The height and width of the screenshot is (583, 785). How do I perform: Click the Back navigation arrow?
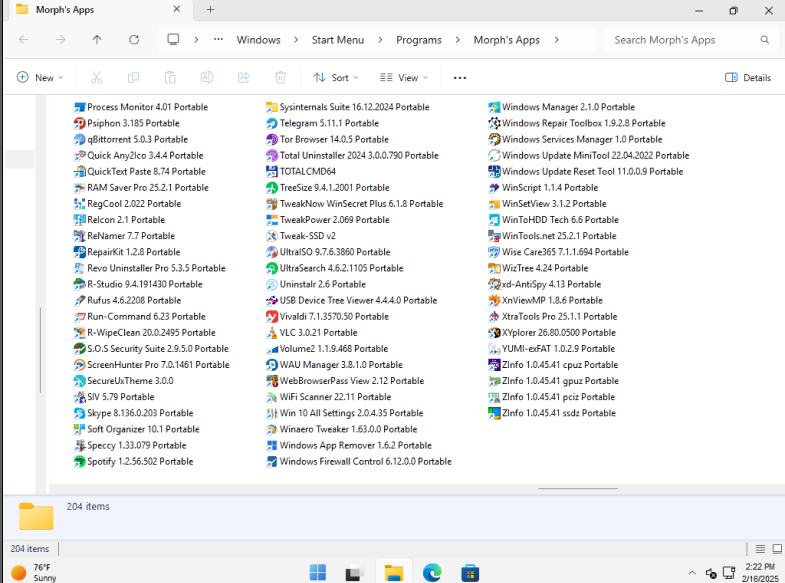click(24, 40)
